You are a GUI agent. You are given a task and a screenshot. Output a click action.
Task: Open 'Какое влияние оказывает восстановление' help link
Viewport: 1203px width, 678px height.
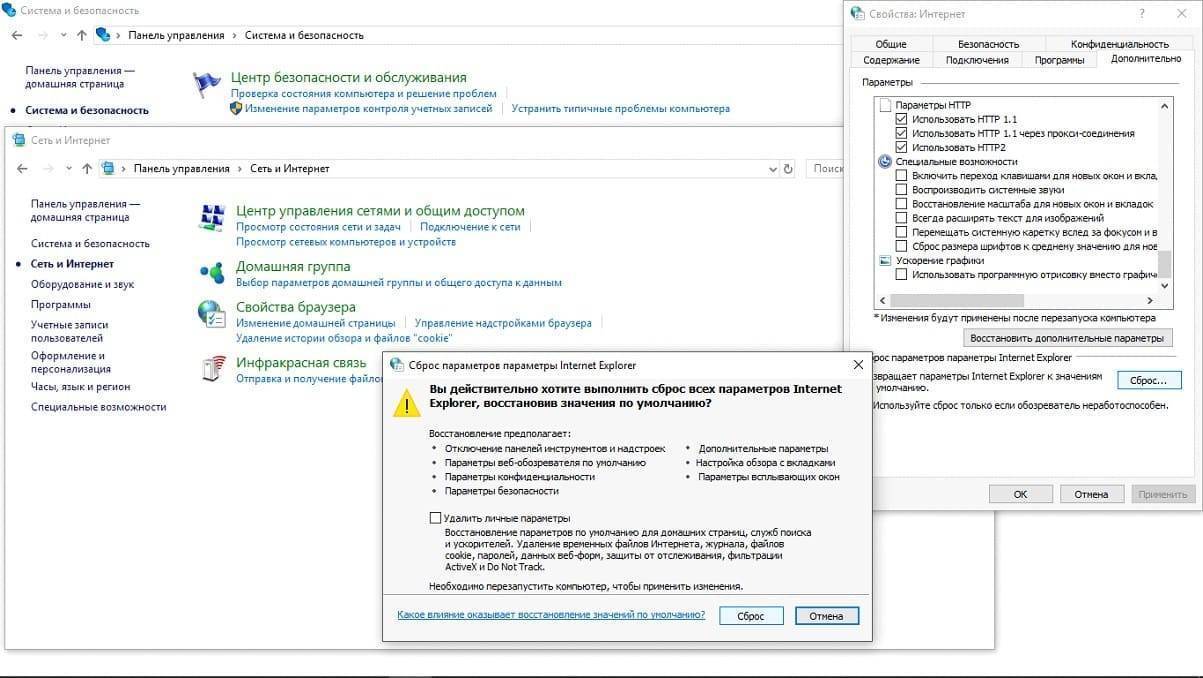(551, 615)
